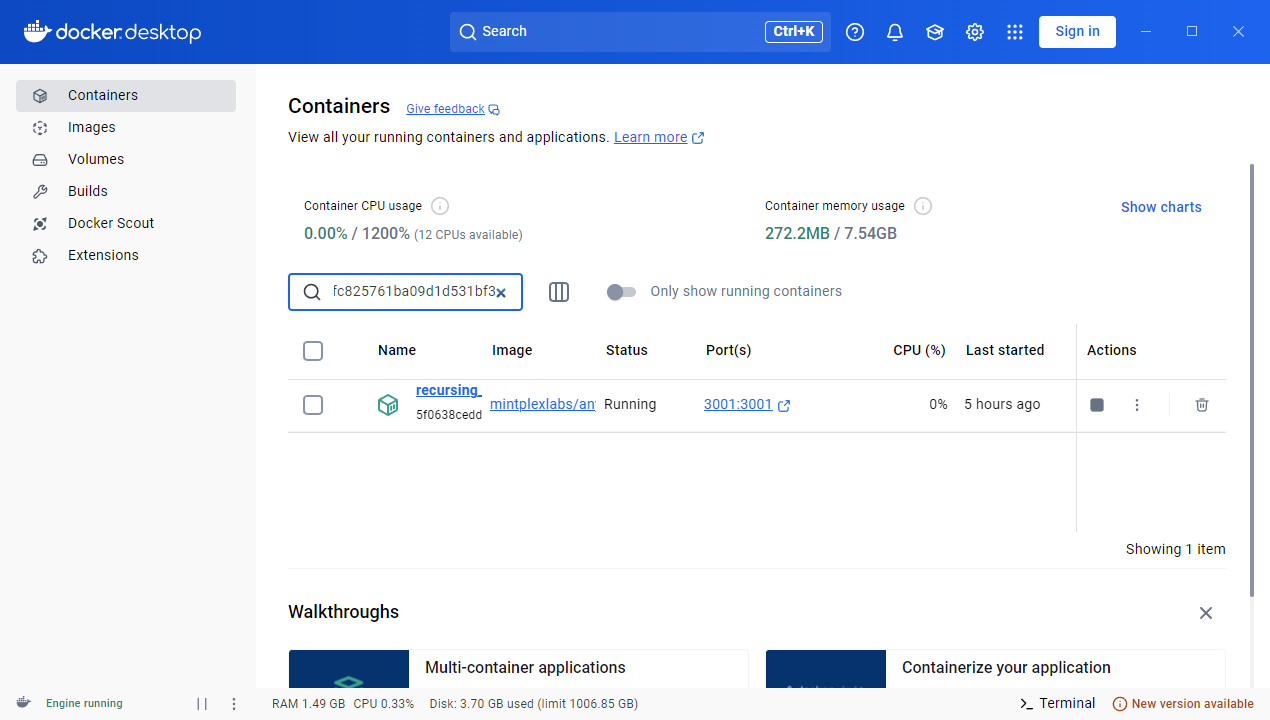
Task: Check the recursing container row checkbox
Action: [313, 405]
